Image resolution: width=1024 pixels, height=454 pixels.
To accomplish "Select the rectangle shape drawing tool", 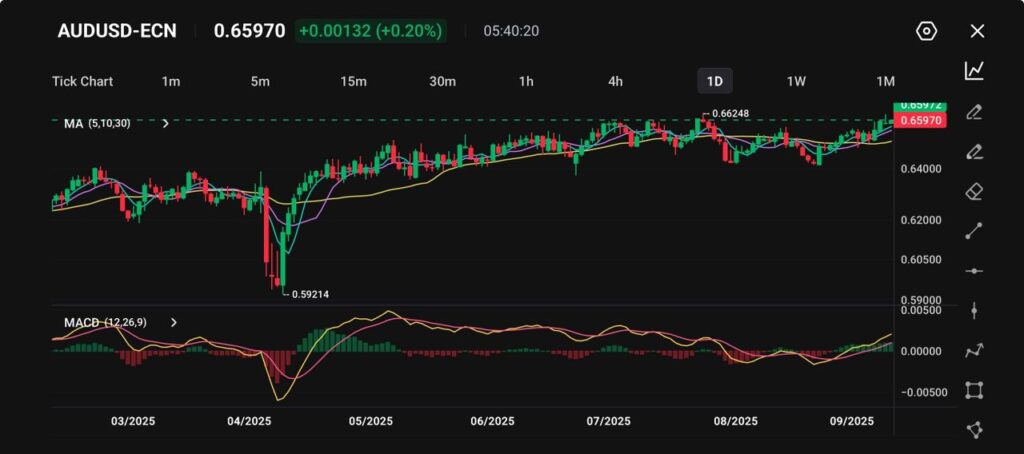I will point(974,390).
